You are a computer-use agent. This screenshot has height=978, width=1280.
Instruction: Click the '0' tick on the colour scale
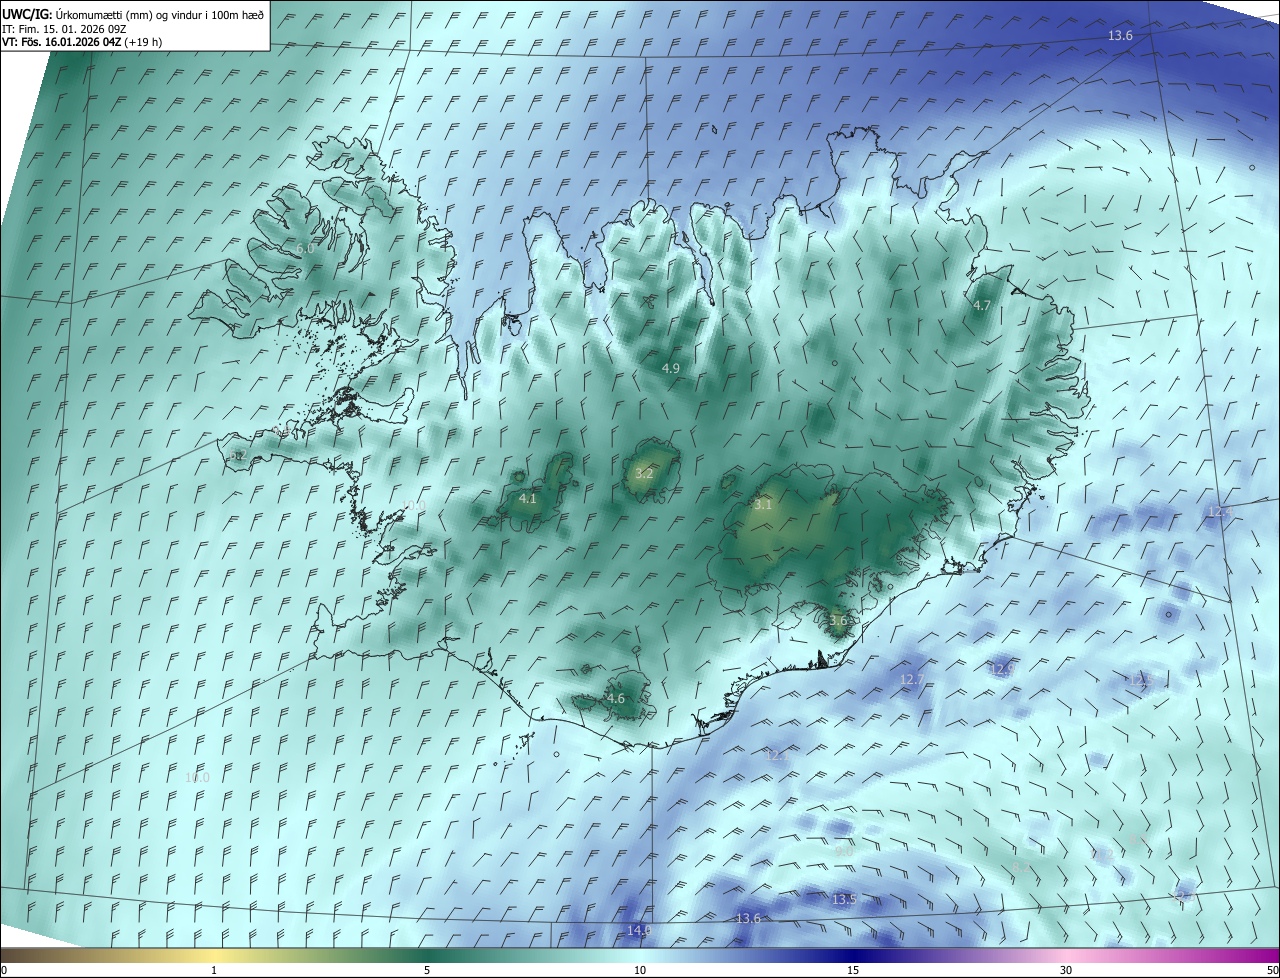point(4,970)
